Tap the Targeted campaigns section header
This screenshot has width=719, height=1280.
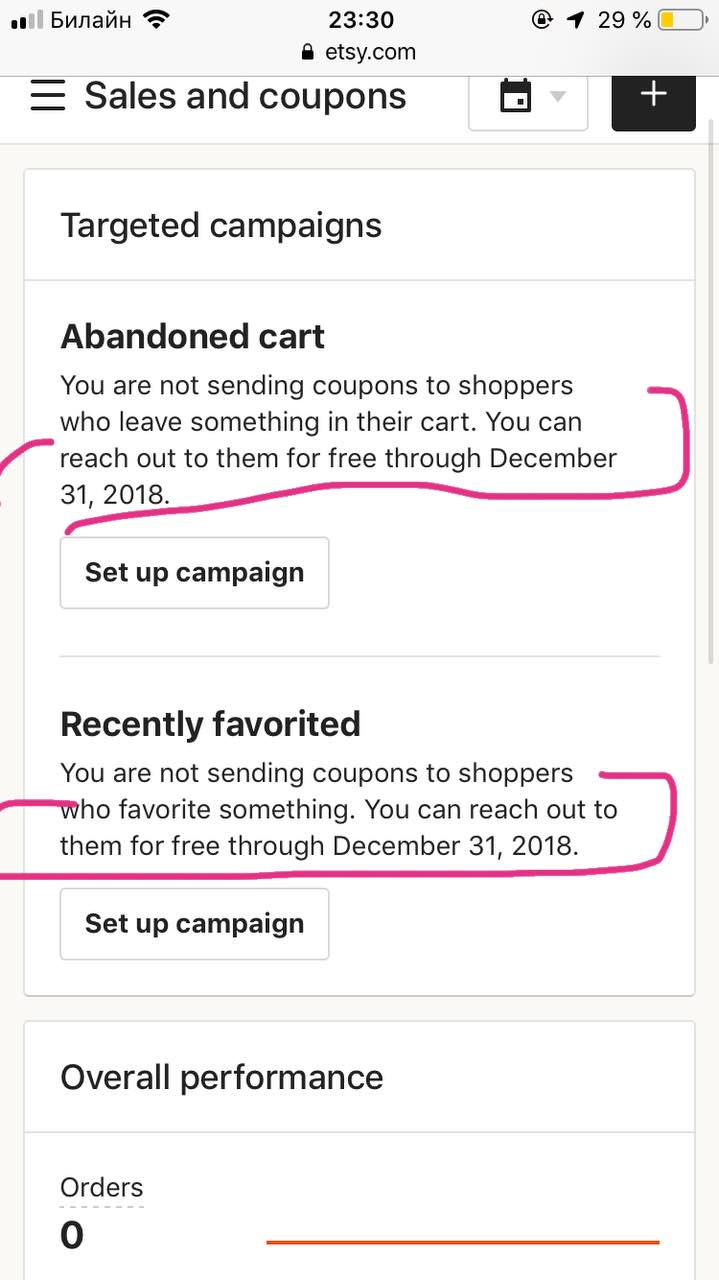[221, 225]
